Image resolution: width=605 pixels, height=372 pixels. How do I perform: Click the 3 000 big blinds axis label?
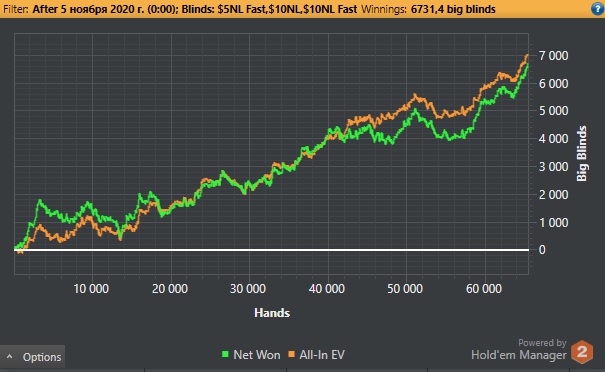pos(553,167)
